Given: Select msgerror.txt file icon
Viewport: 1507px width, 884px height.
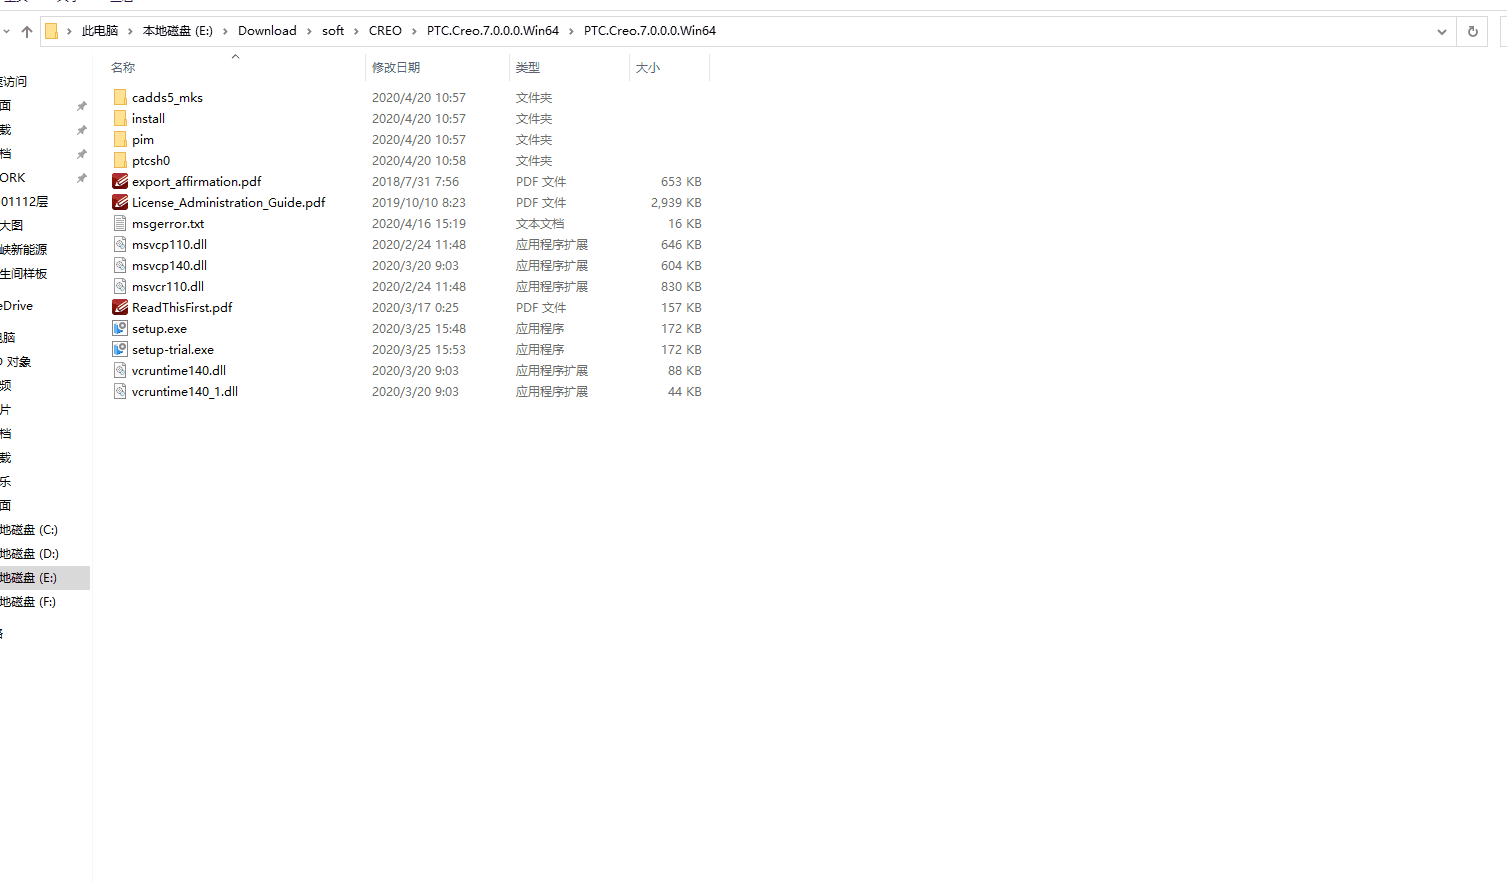Looking at the screenshot, I should tap(120, 223).
